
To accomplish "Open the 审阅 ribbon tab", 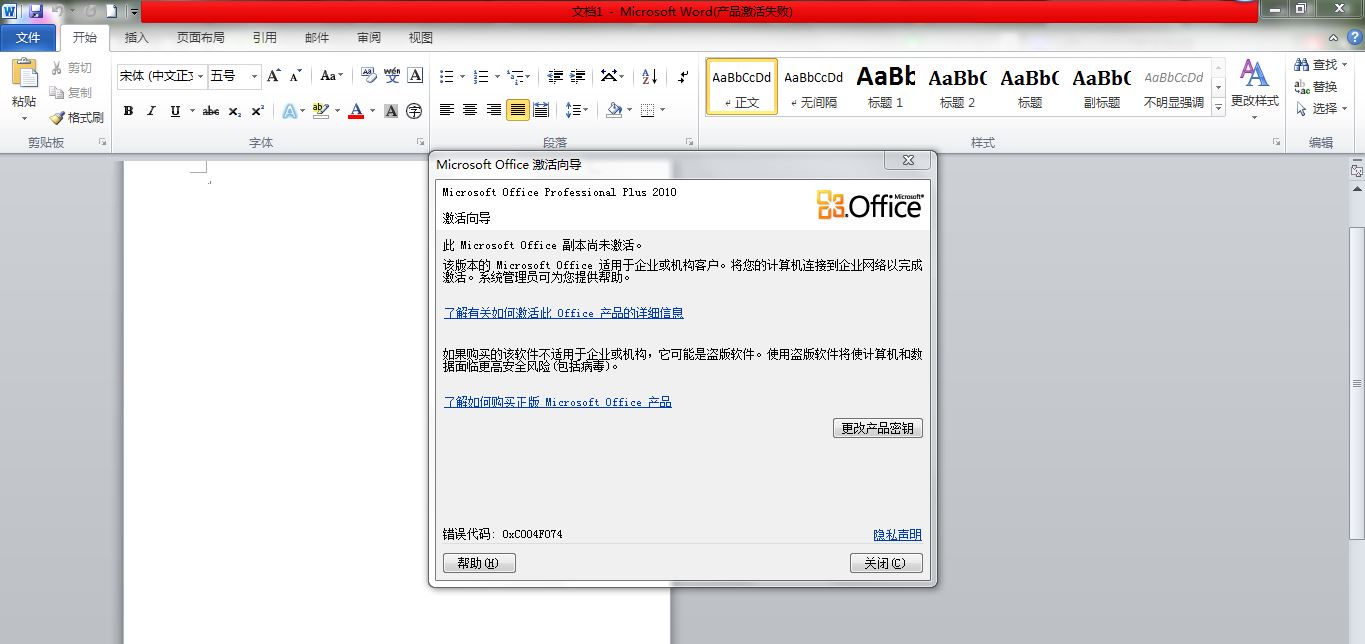I will tap(368, 37).
